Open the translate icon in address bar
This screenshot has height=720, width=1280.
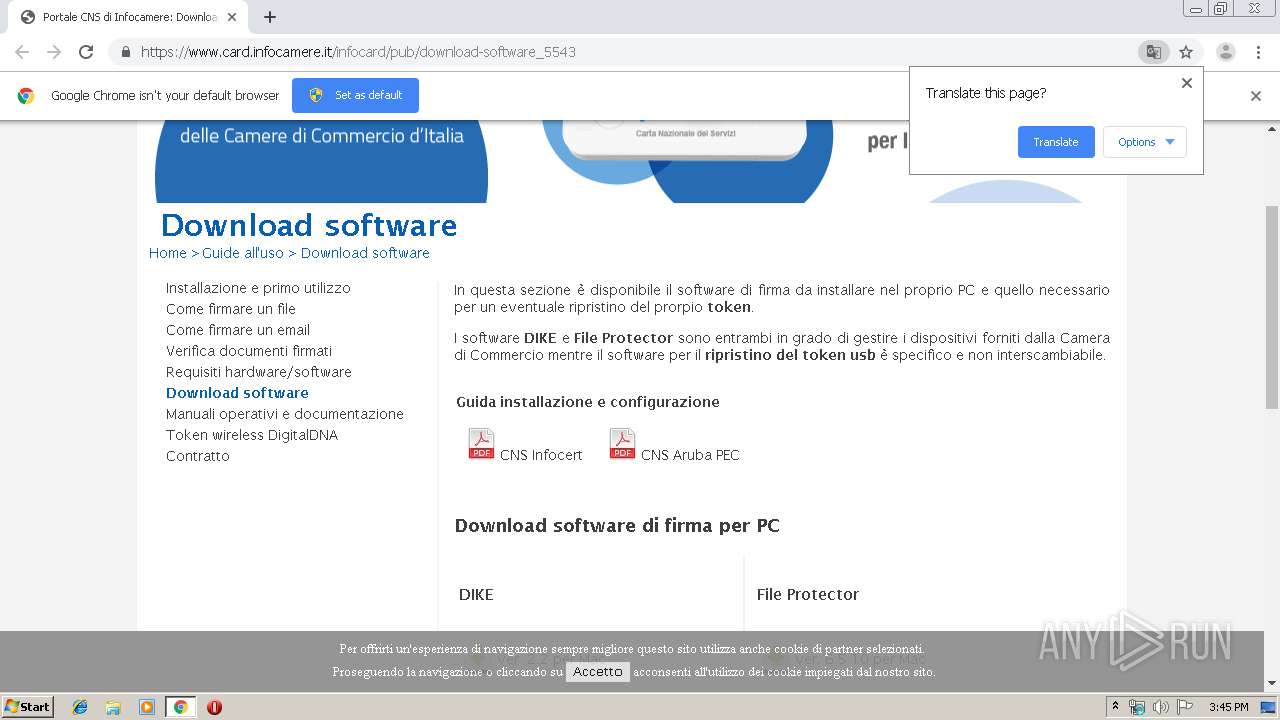click(1153, 52)
